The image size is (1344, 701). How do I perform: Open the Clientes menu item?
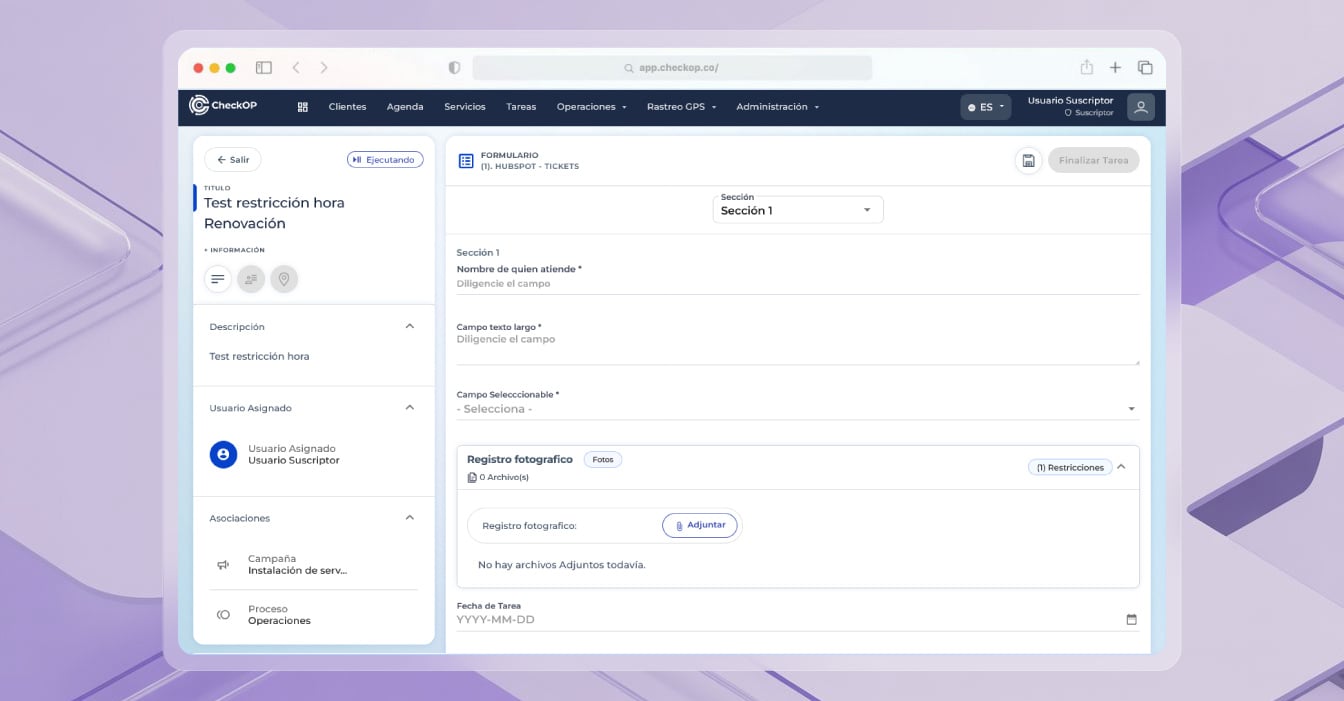coord(347,107)
